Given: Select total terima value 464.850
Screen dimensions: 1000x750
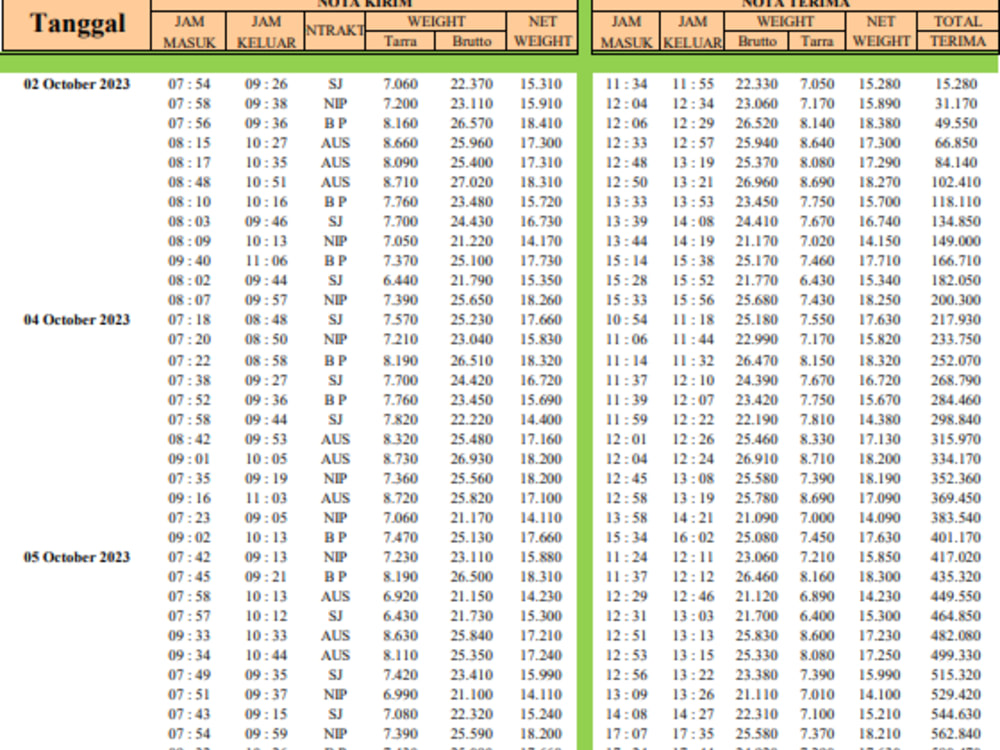Looking at the screenshot, I should tap(956, 616).
